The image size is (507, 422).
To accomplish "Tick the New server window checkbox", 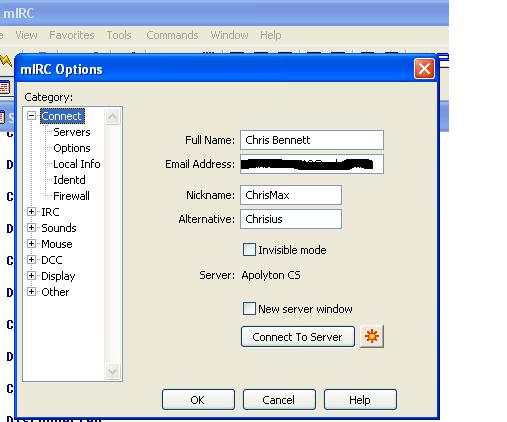I will pos(249,309).
